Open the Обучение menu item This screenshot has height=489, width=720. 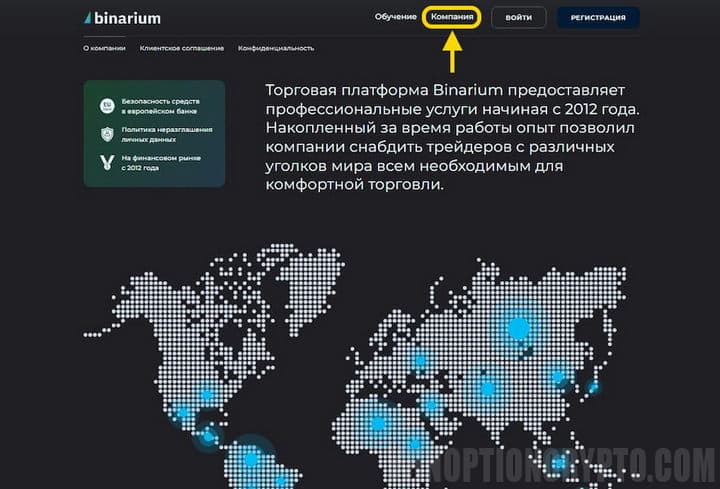pos(395,17)
